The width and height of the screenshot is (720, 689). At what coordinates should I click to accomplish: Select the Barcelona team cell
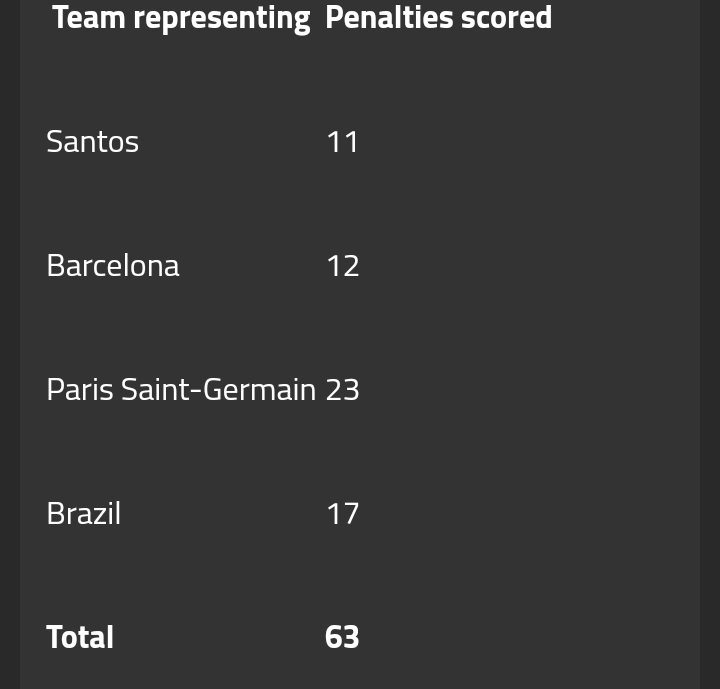[113, 265]
